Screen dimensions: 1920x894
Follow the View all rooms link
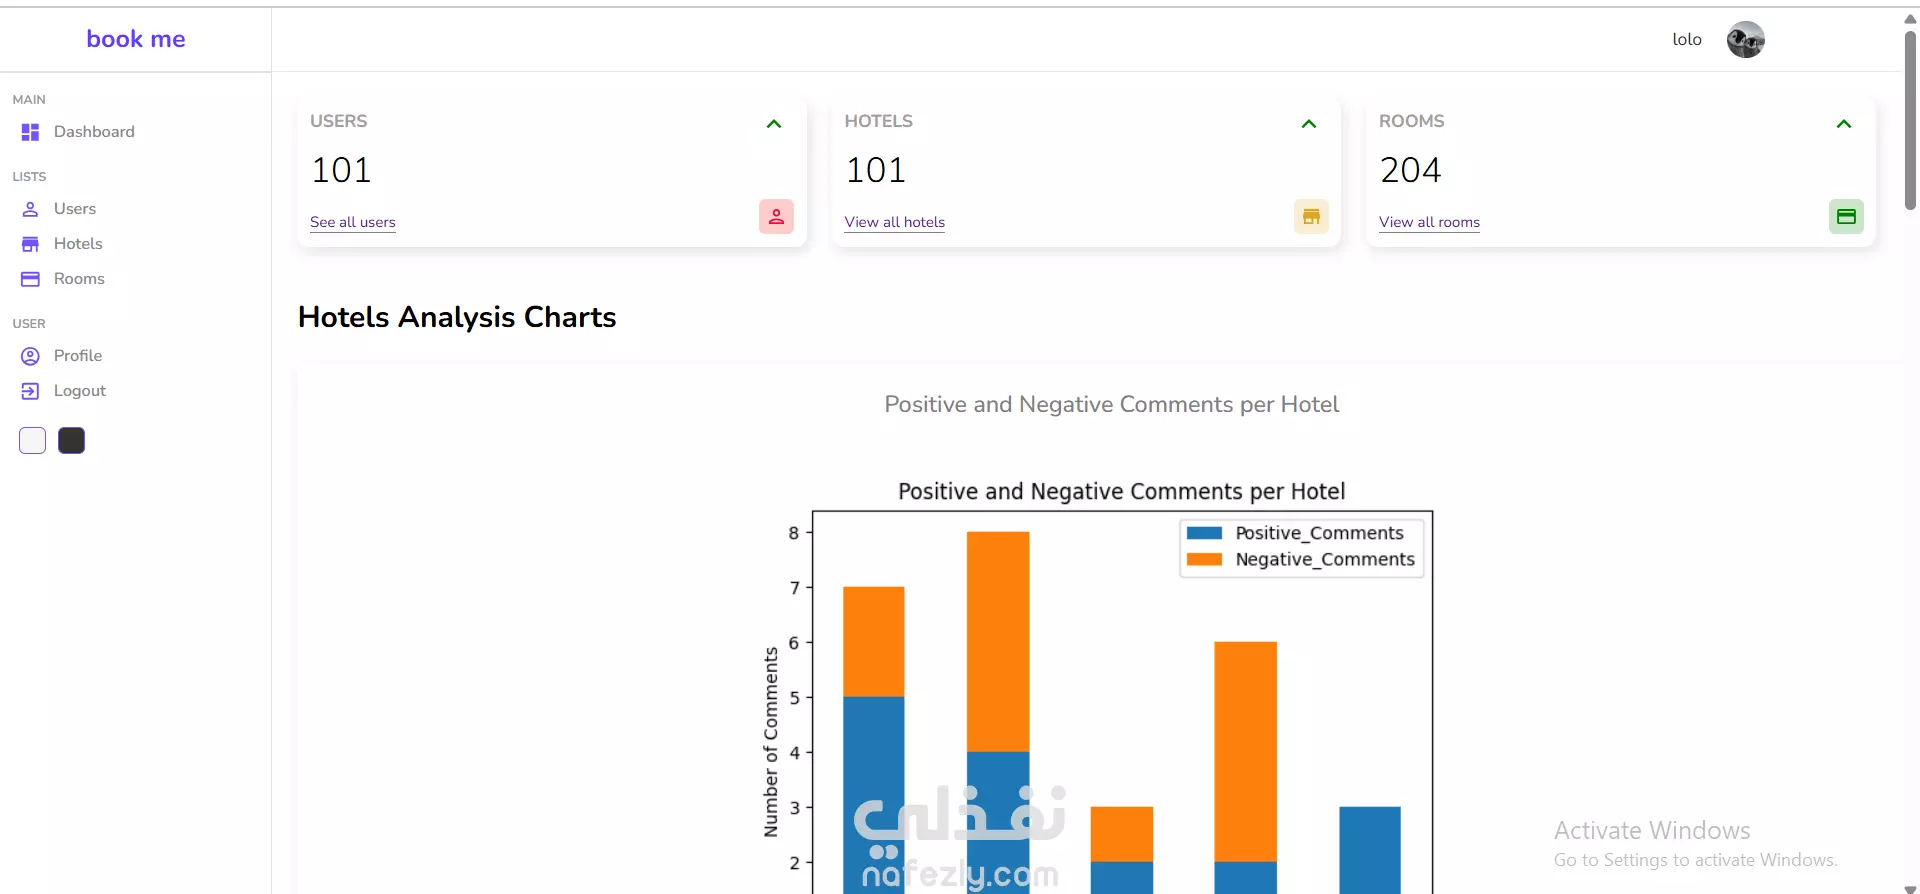tap(1429, 222)
